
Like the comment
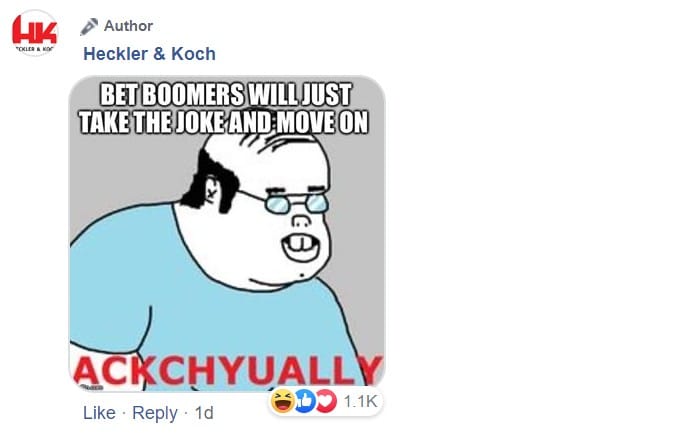(x=99, y=413)
